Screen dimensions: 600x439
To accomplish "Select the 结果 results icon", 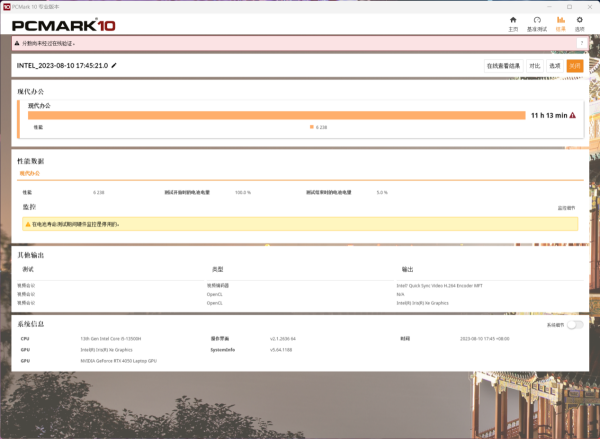I will tap(559, 21).
